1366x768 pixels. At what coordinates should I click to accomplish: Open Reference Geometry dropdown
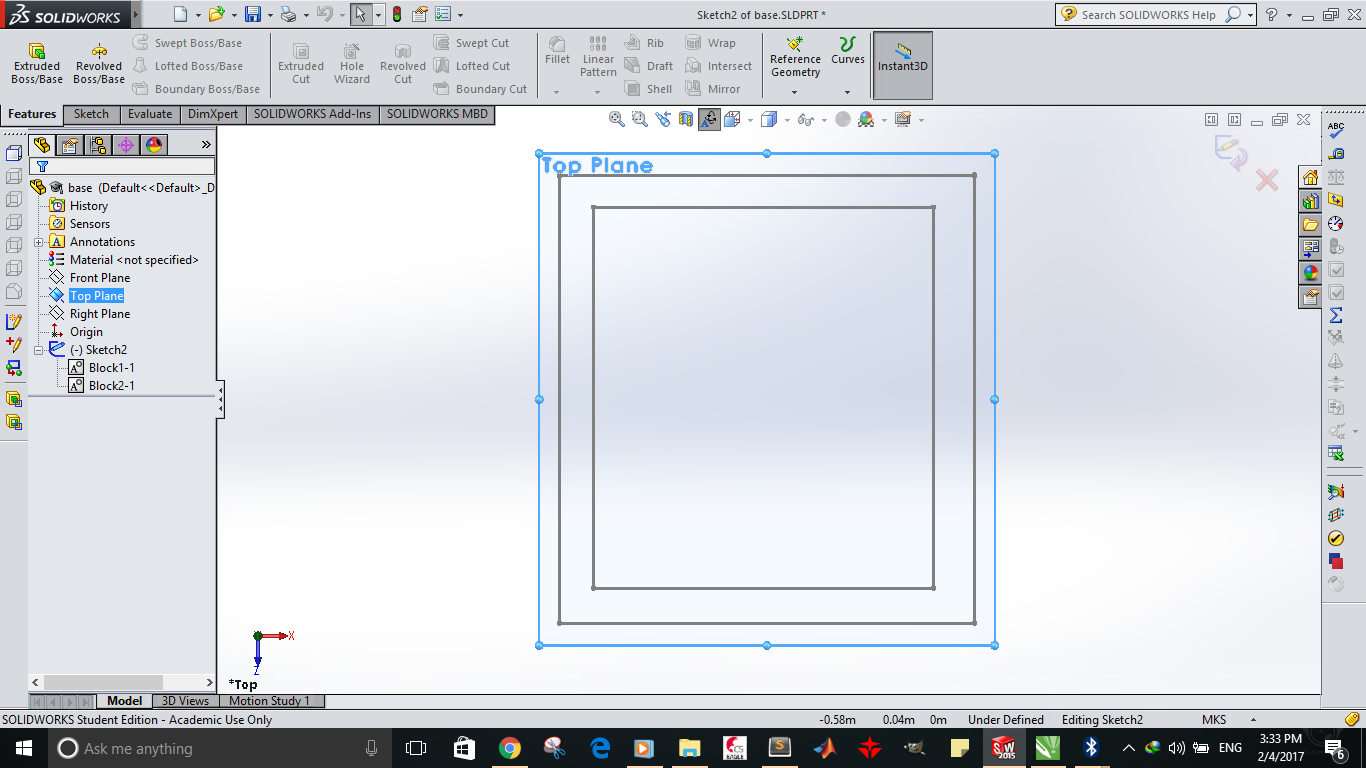[x=795, y=92]
